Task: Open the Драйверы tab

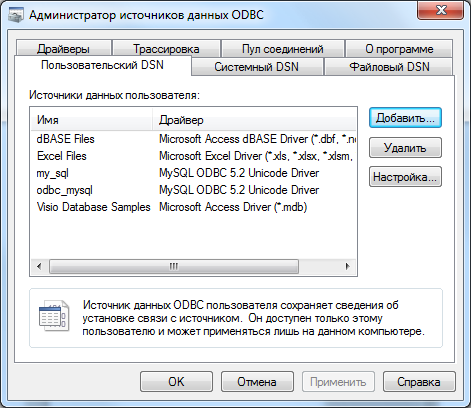Action: (63, 49)
